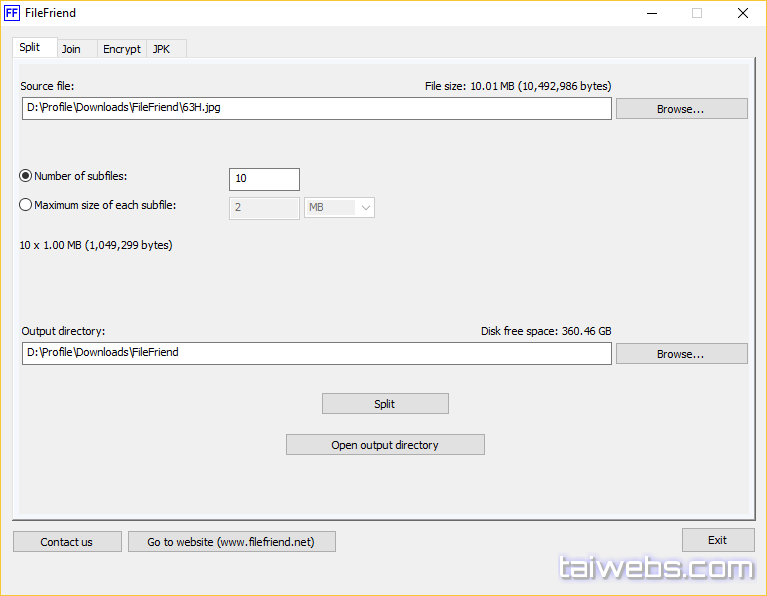Expand the MB size unit dropdown

point(340,208)
